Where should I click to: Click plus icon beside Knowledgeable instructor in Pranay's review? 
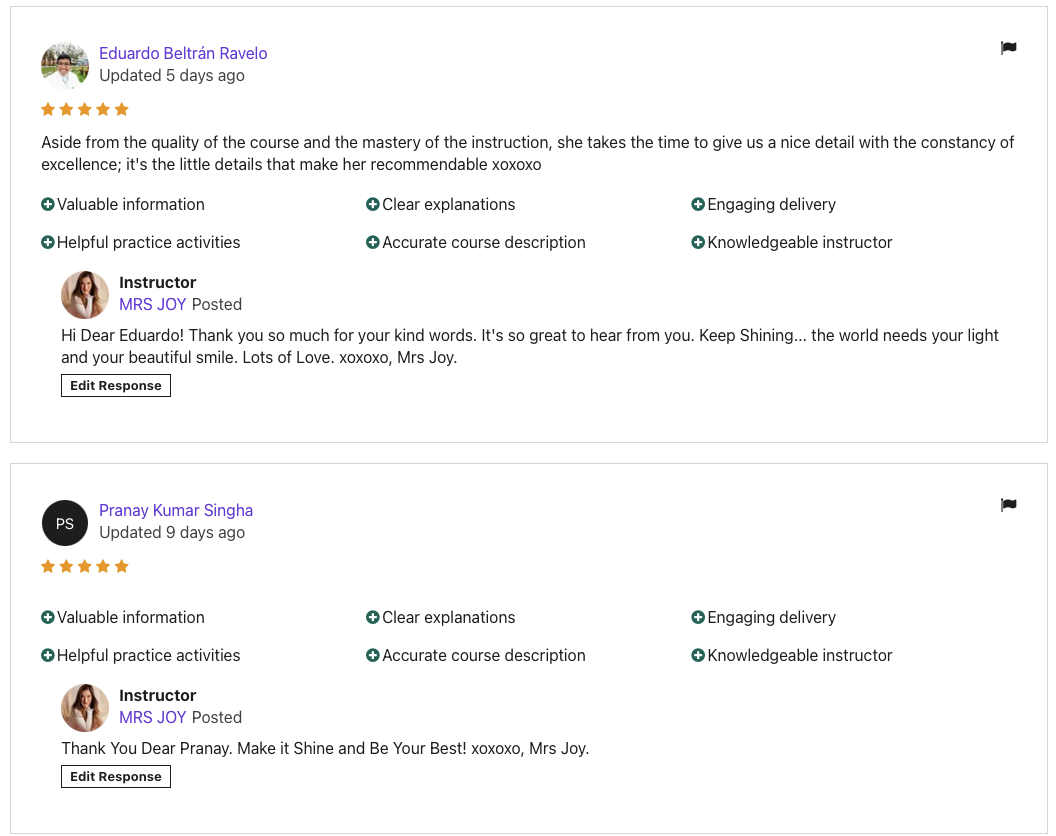[698, 655]
